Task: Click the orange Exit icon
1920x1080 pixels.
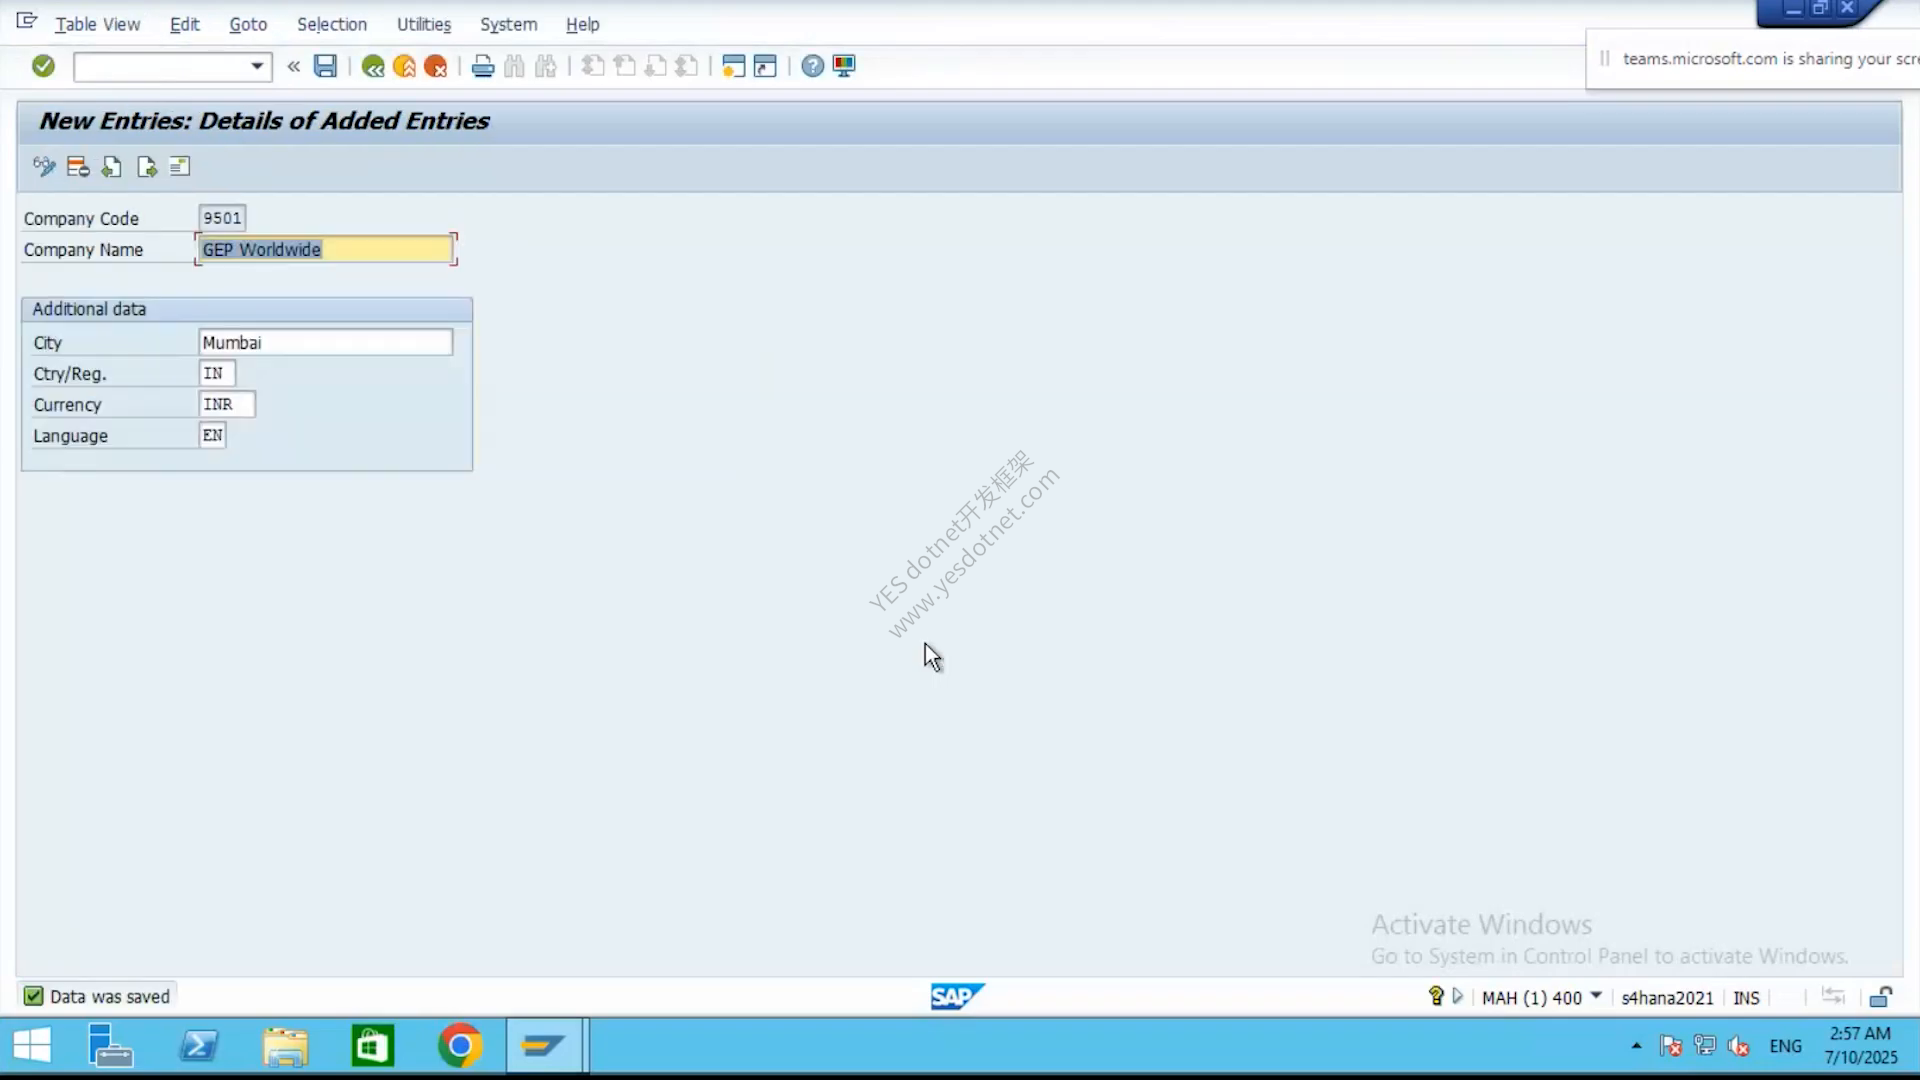Action: tap(404, 66)
